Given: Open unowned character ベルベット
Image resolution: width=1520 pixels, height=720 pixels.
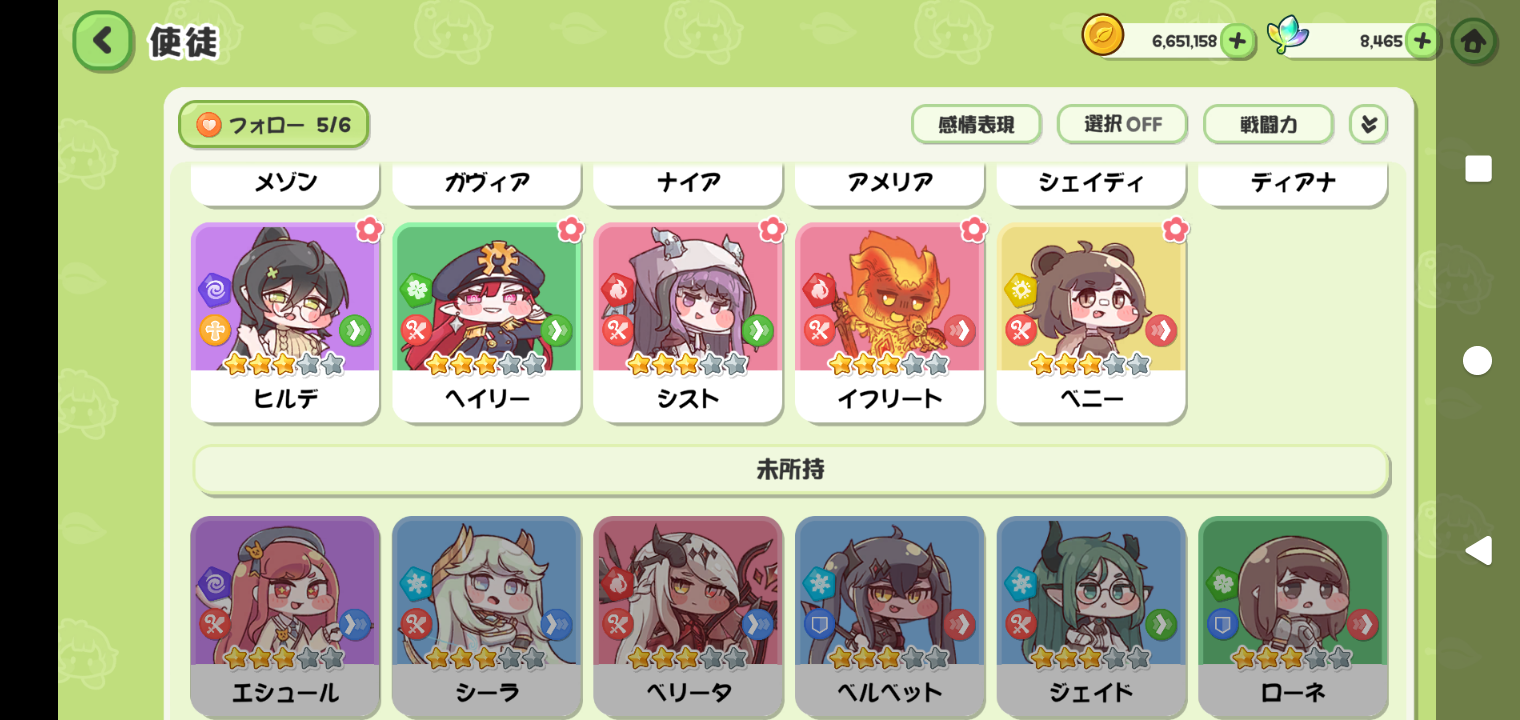Looking at the screenshot, I should [x=889, y=616].
